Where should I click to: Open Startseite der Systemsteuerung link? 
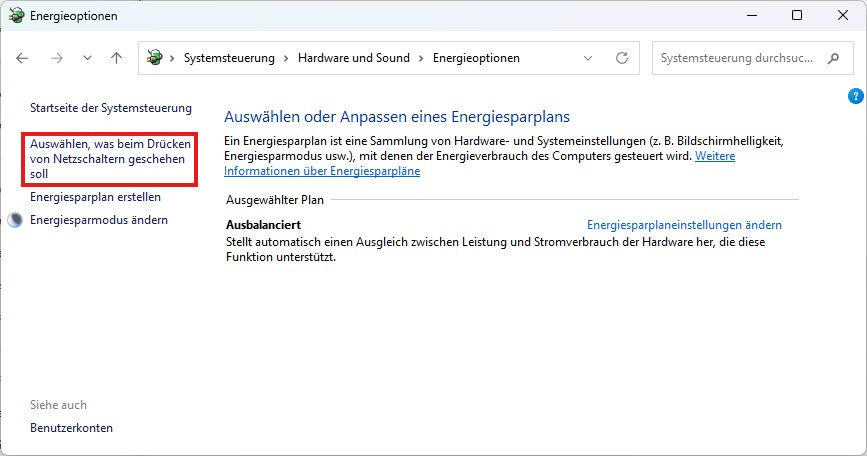coord(111,108)
